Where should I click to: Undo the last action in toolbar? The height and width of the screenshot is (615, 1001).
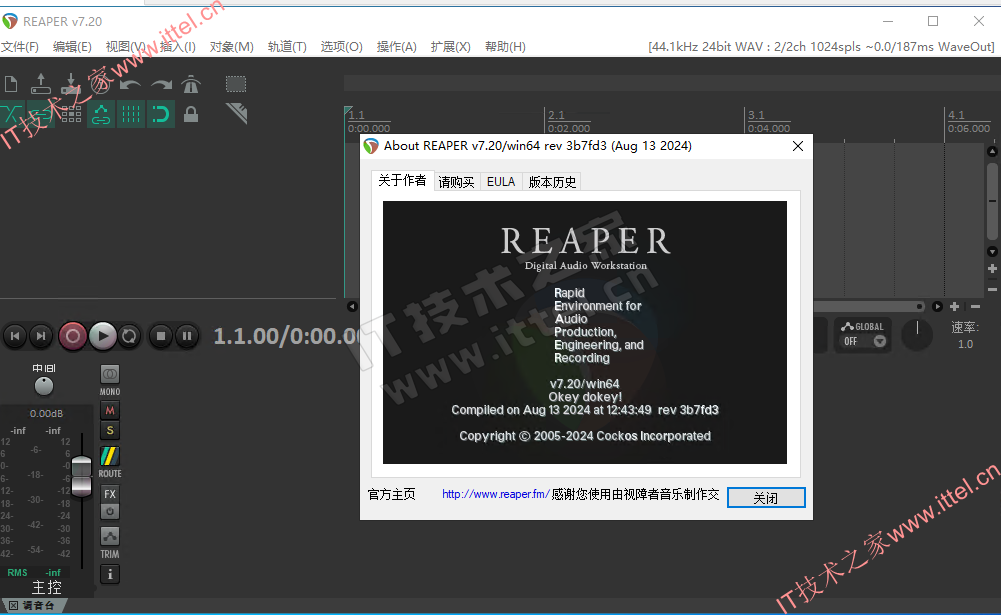tap(131, 84)
